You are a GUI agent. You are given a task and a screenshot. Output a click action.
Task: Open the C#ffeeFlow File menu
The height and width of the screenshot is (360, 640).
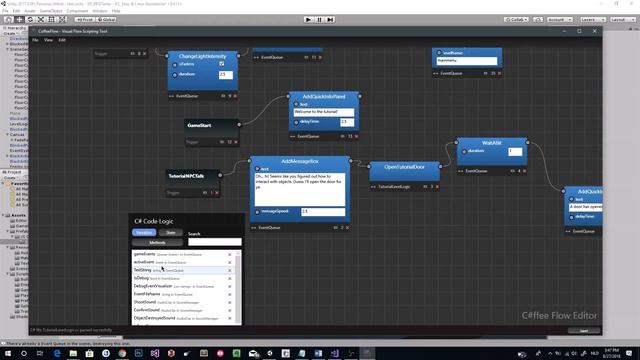[x=36, y=40]
